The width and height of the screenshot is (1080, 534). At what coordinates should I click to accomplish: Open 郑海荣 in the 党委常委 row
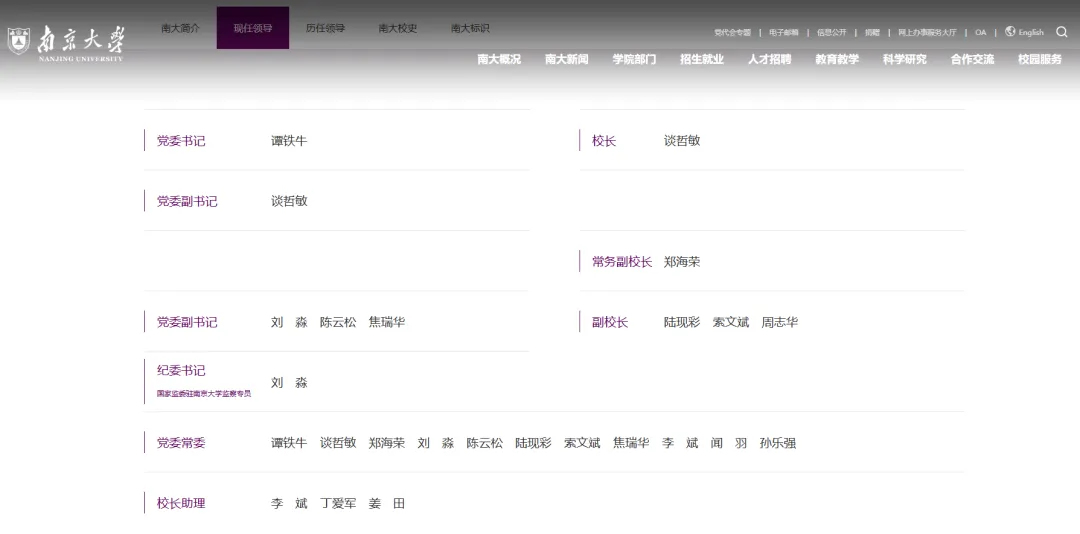coord(387,443)
